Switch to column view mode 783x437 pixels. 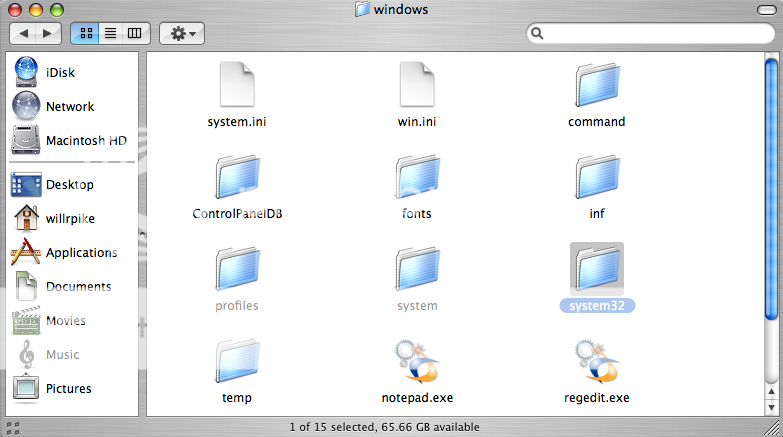tap(135, 33)
